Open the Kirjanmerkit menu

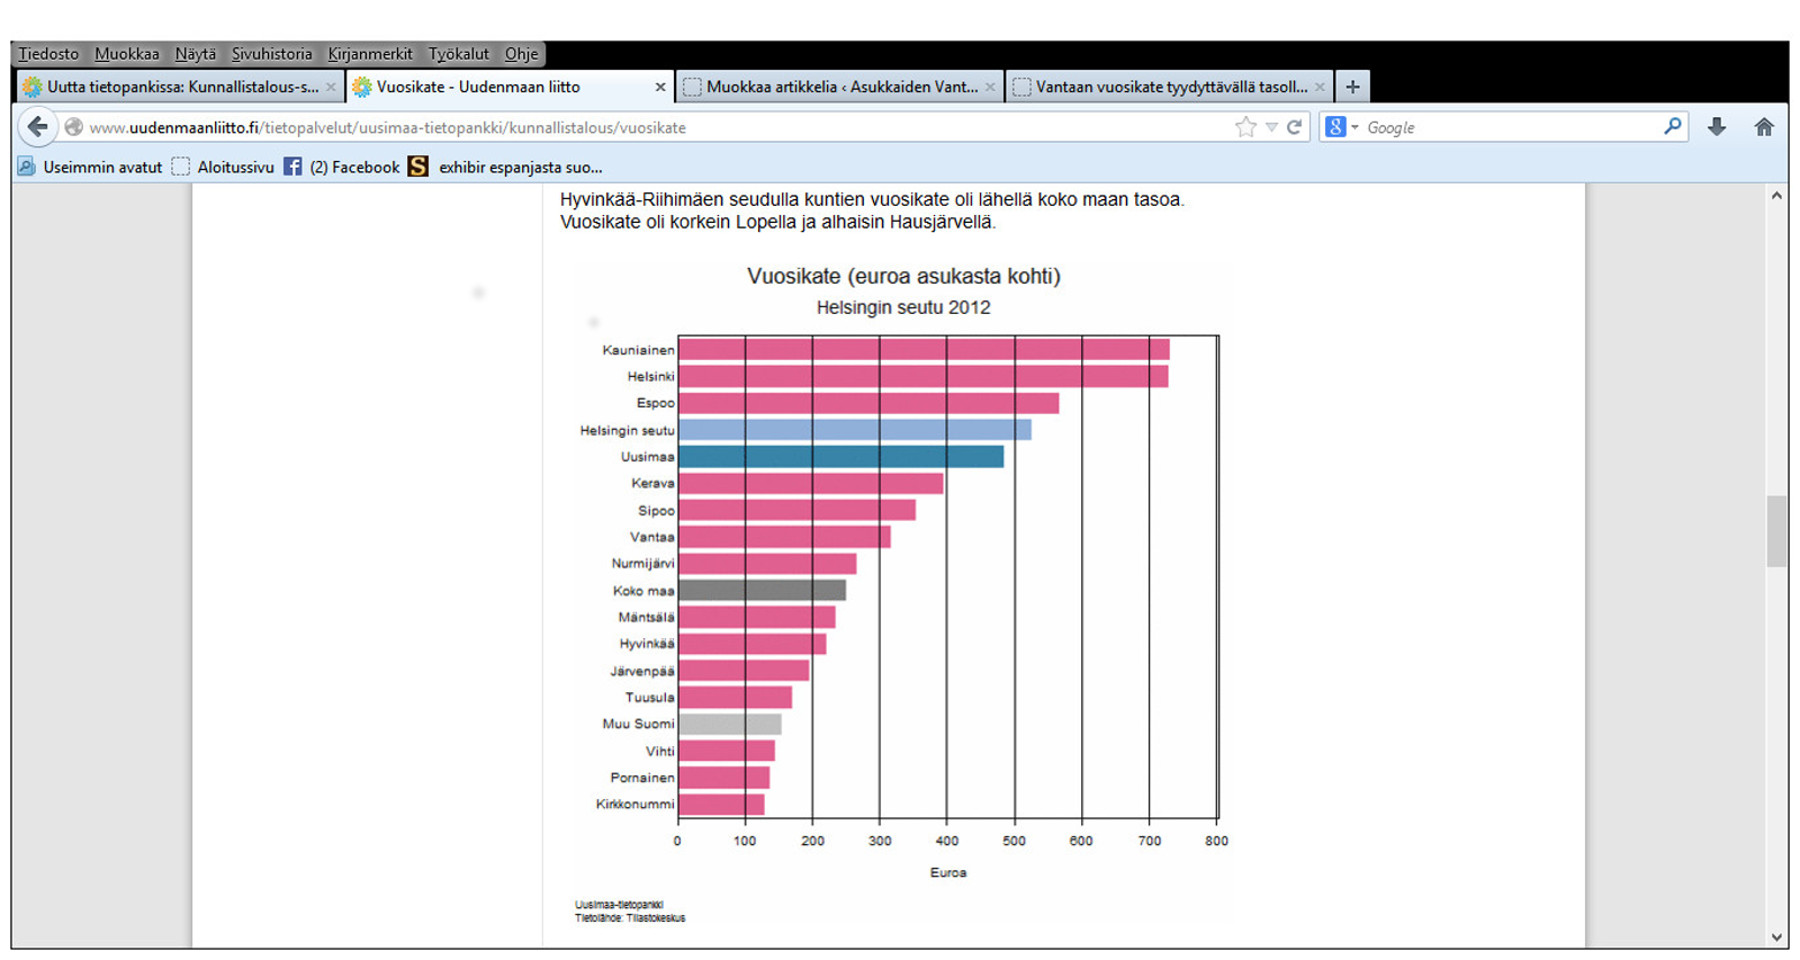(x=369, y=54)
